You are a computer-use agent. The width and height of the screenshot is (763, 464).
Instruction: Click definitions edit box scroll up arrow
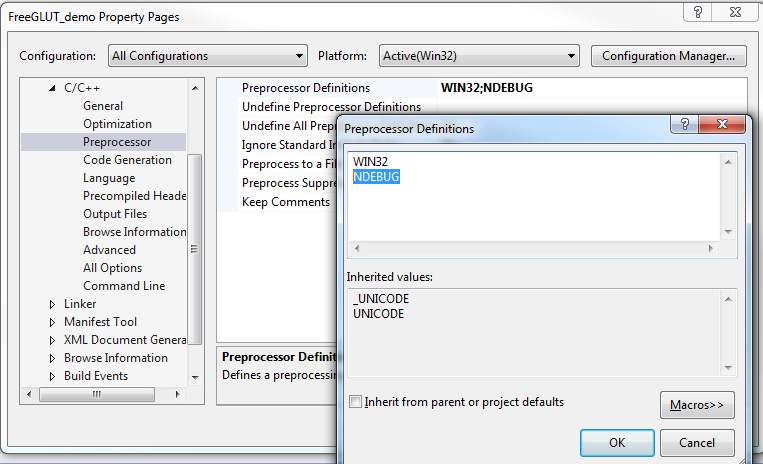pos(728,162)
